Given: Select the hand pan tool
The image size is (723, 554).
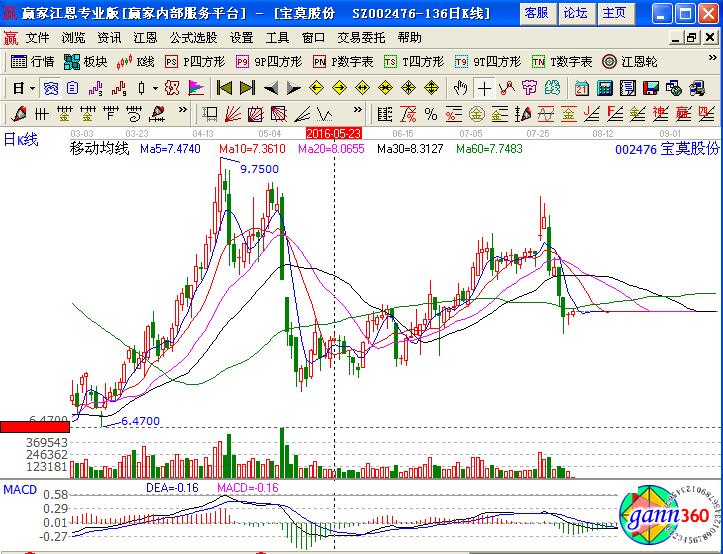Looking at the screenshot, I should coord(459,88).
